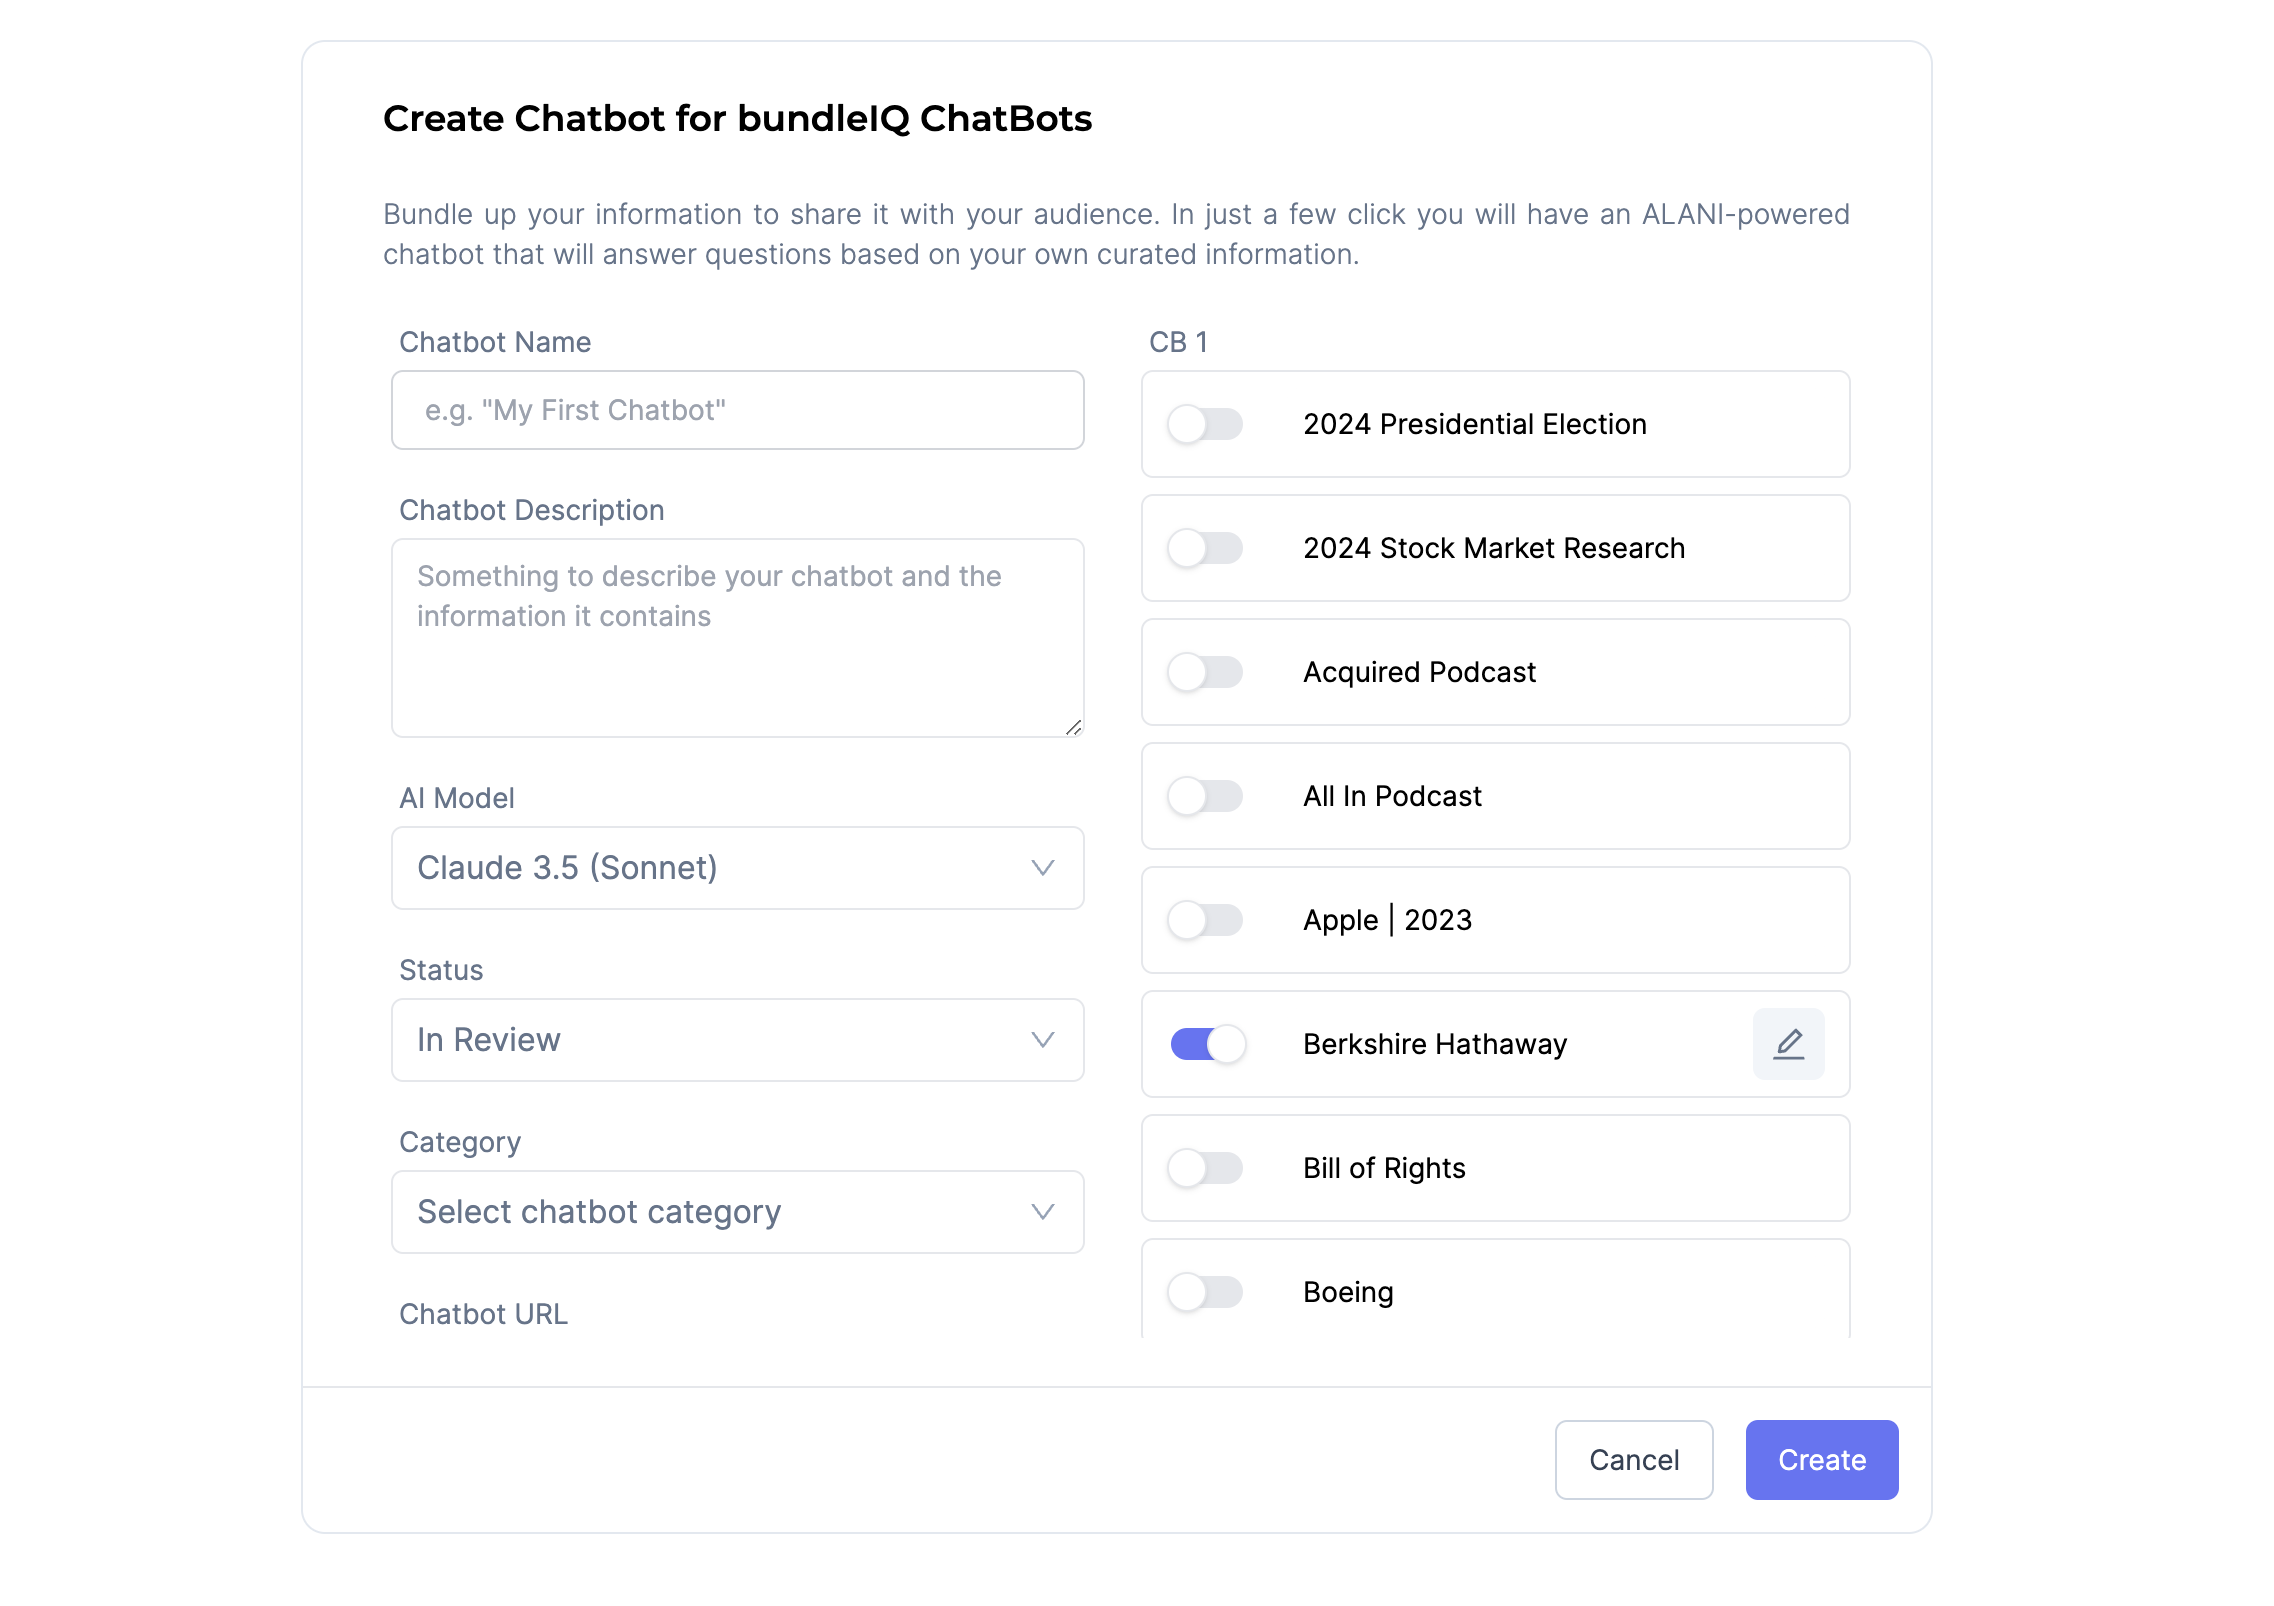
Task: Click the Status field chevron arrow
Action: 1043,1040
